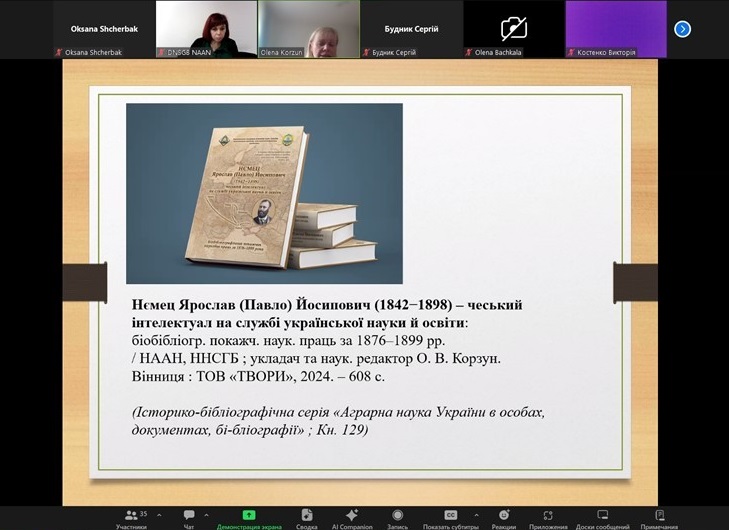Viewport: 729px width, 530px height.
Task: Open the Сводка summary tool
Action: pos(307,519)
